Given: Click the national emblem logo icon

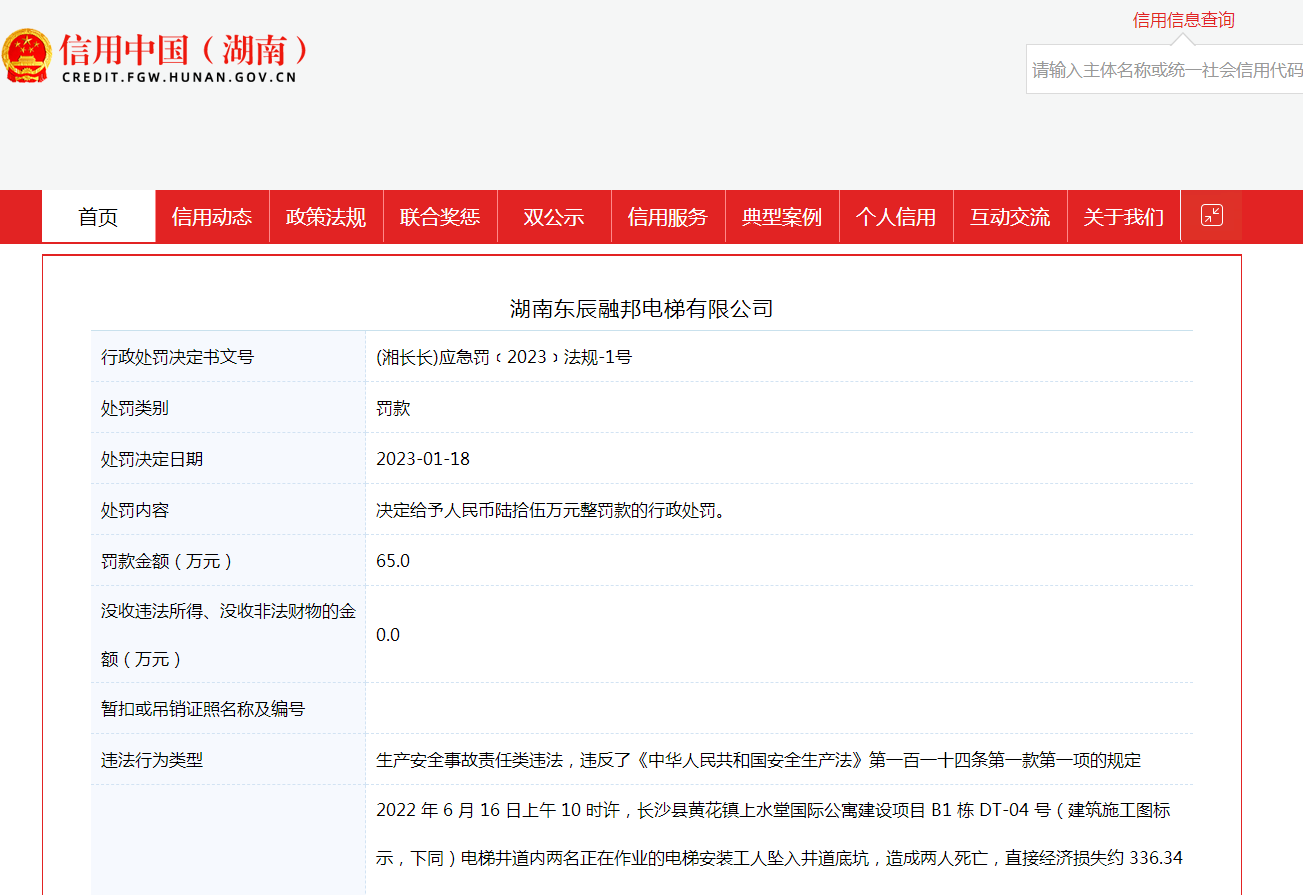Looking at the screenshot, I should 28,57.
